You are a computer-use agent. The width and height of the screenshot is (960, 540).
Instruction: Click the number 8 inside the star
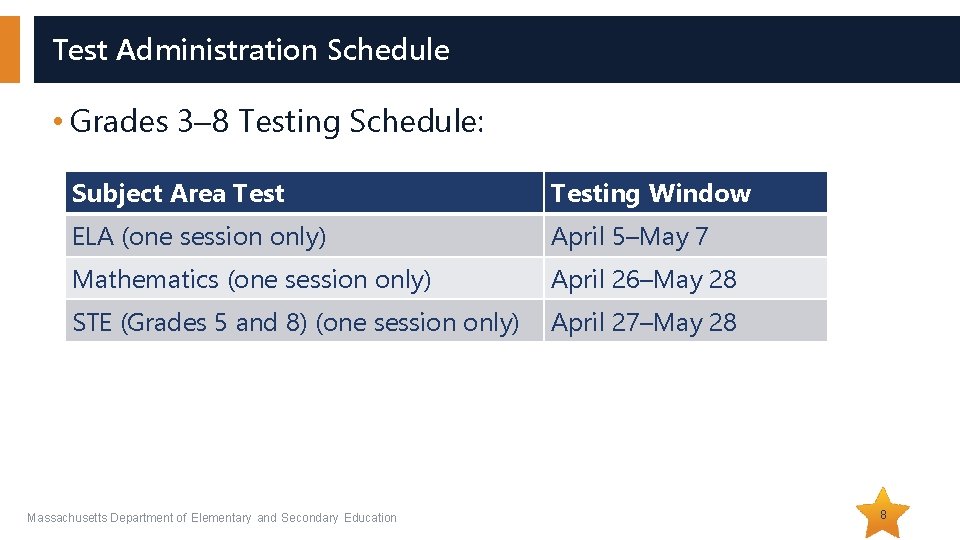[x=884, y=514]
